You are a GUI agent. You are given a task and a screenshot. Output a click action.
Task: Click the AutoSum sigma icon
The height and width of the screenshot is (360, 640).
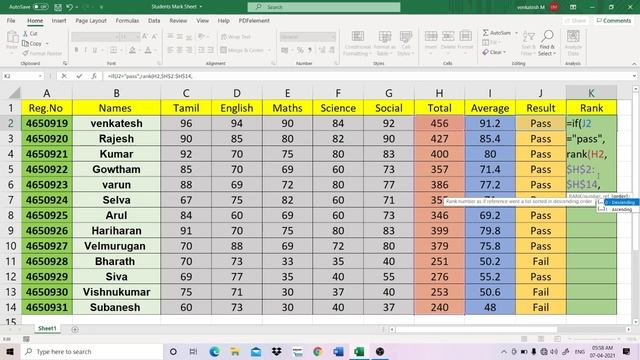[x=485, y=33]
